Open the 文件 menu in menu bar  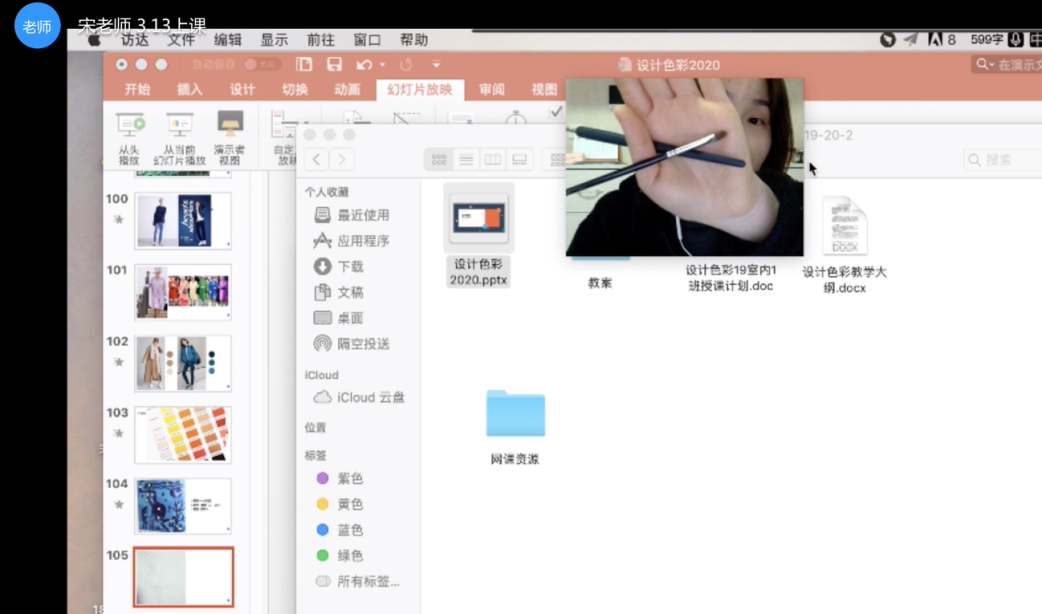(181, 40)
